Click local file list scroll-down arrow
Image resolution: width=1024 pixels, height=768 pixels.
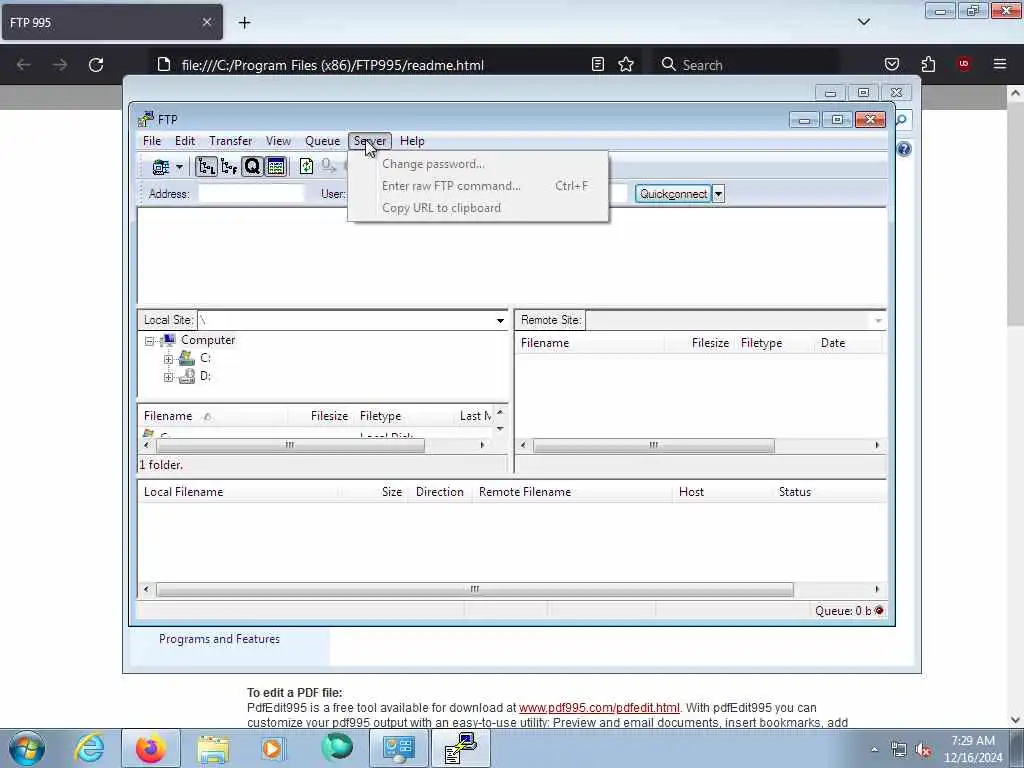500,429
